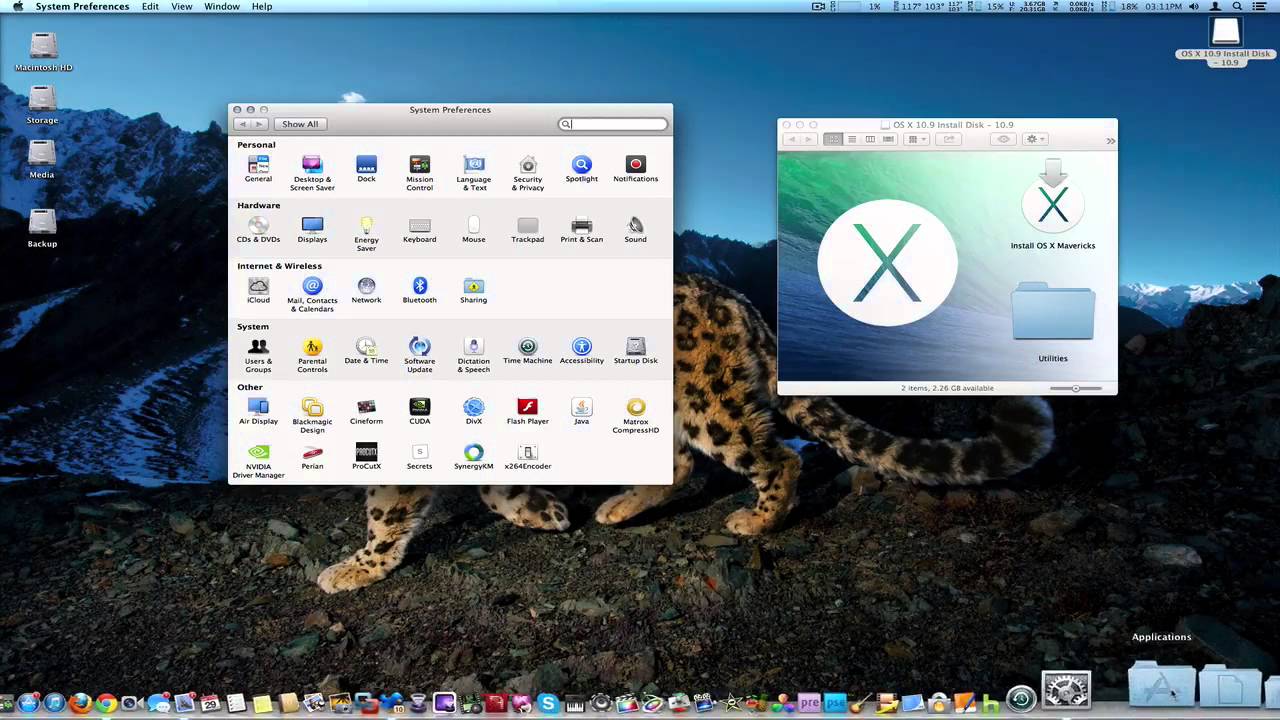1280x720 pixels.
Task: Open the View menu
Action: coord(182,6)
